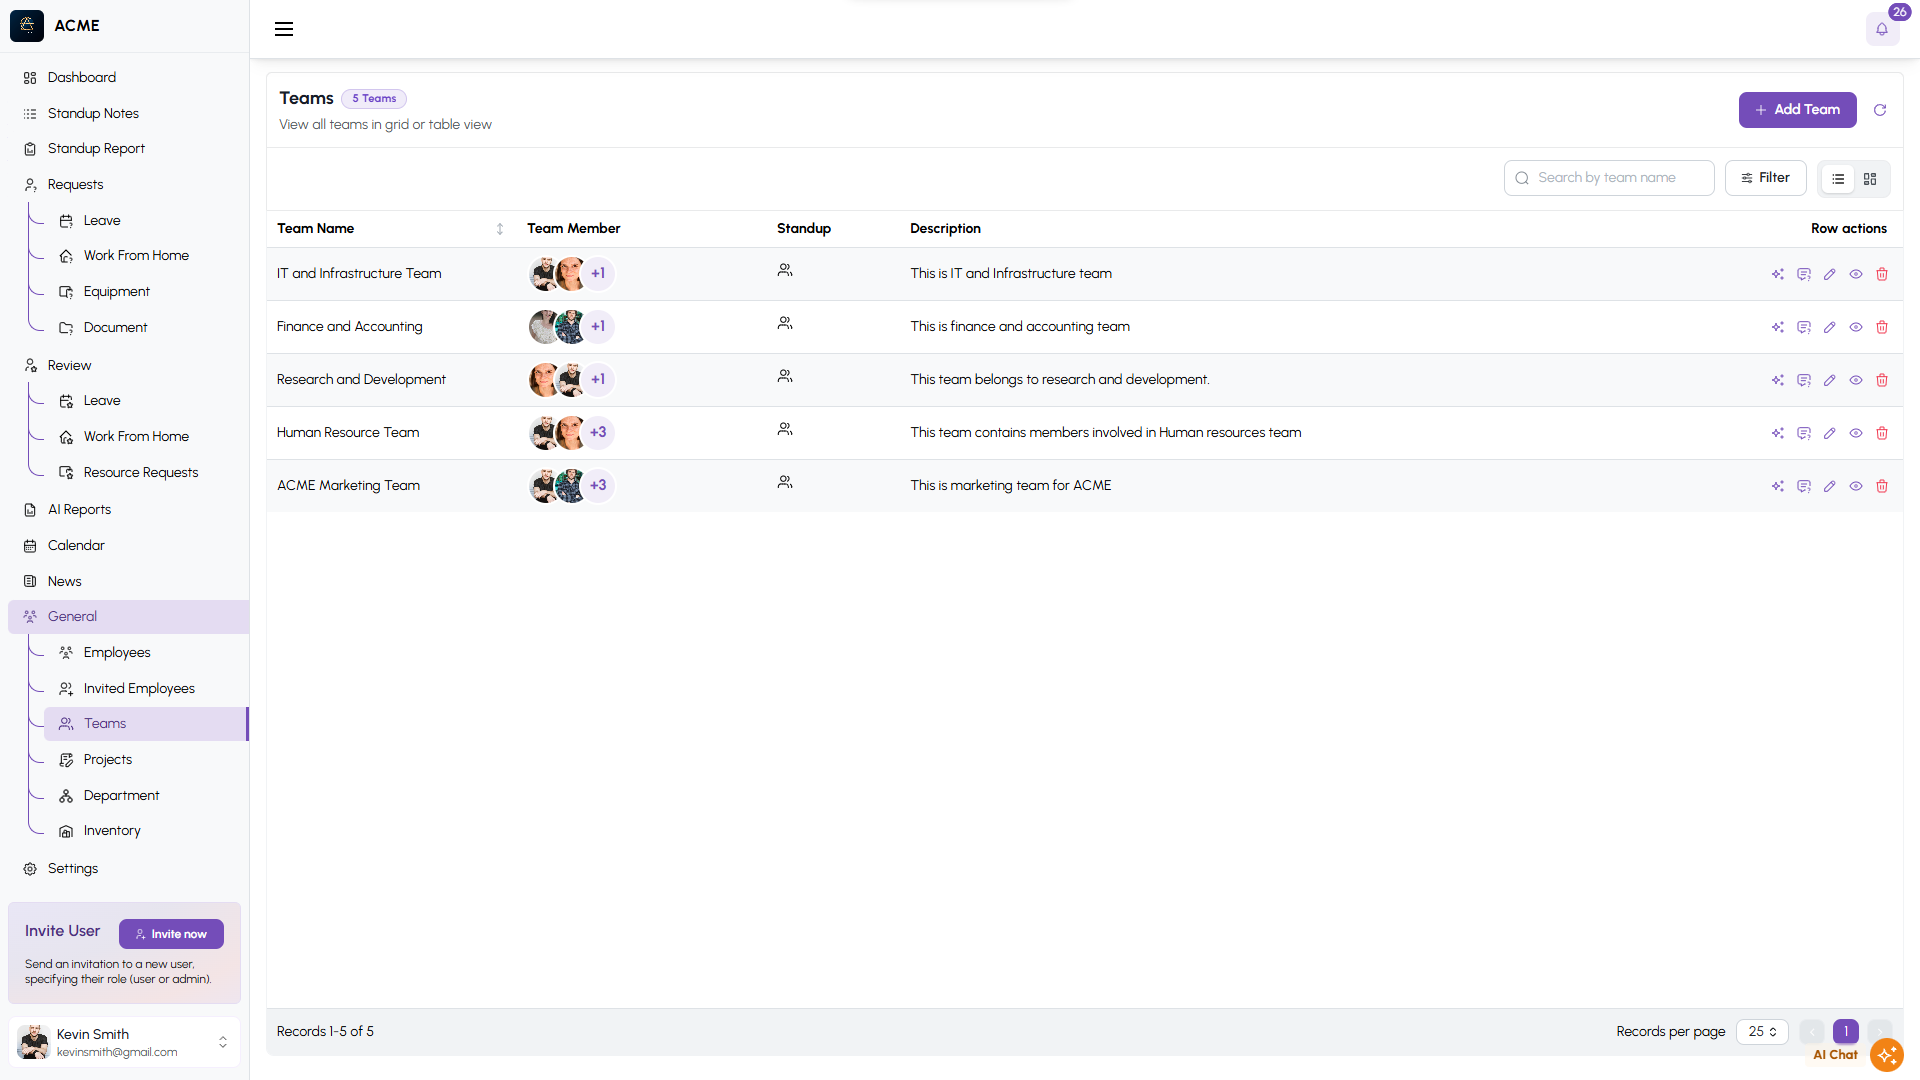View the IT and Infrastructure Team details
This screenshot has width=1920, height=1080.
coord(1855,274)
